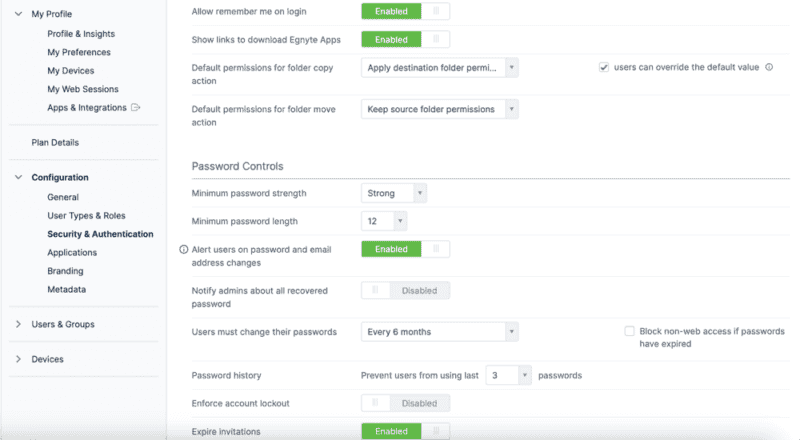This screenshot has width=800, height=440.
Task: Open Users must change passwords frequency dropdown
Action: point(439,331)
